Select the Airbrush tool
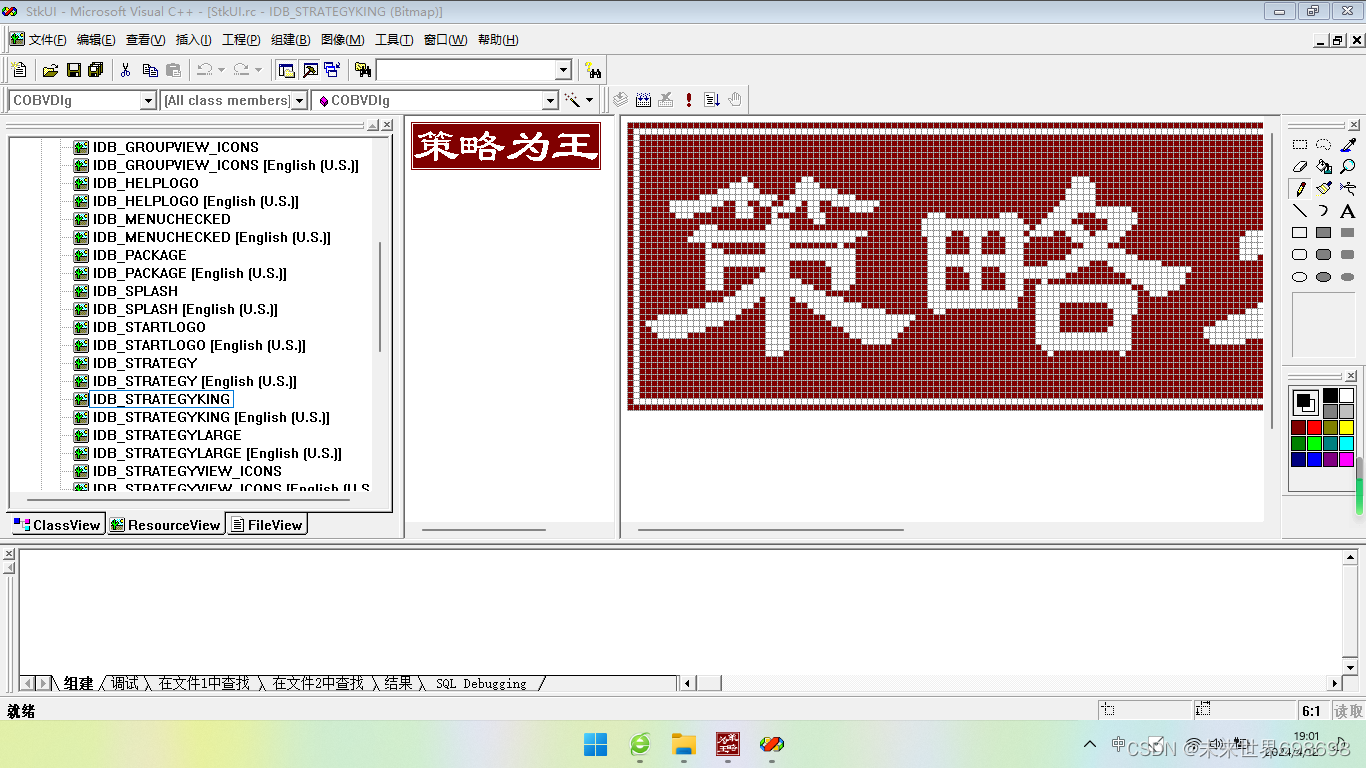The height and width of the screenshot is (768, 1366). pos(1350,188)
